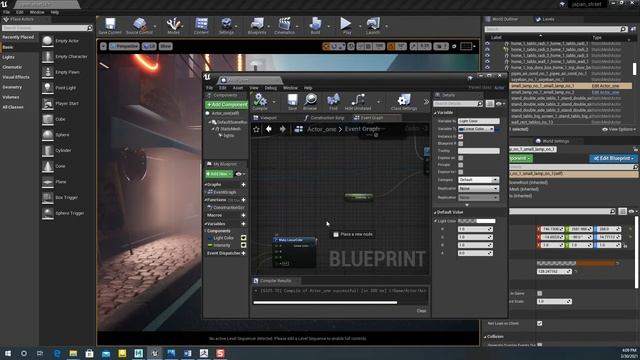Open Compile options dropdown arrow
Screen dimensions: 640x360
[x=274, y=102]
